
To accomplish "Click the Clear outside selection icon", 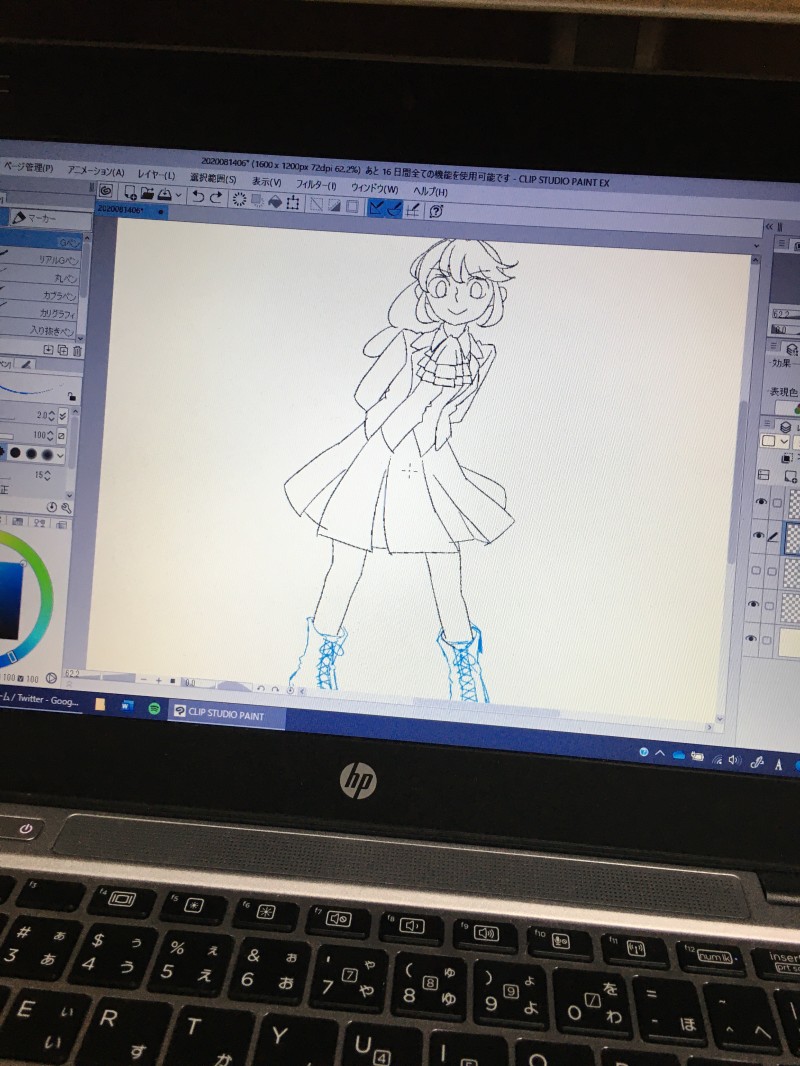I will click(257, 200).
